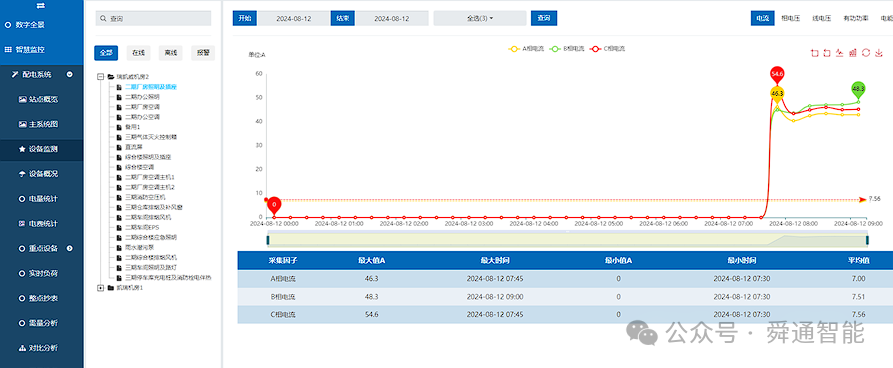Viewport: 893px width, 368px height.
Task: Switch chart to line view icon
Action: (x=839, y=53)
